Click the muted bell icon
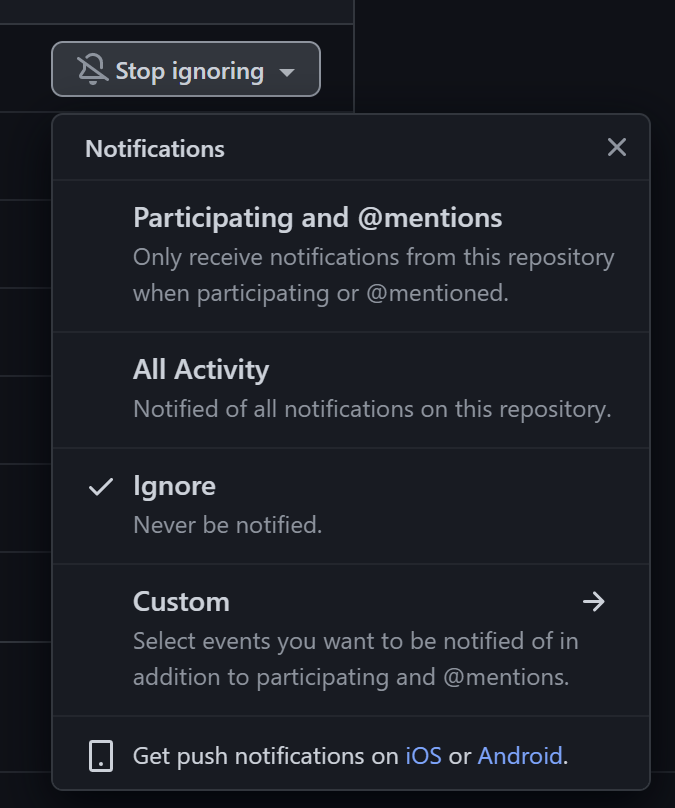Image resolution: width=675 pixels, height=808 pixels. coord(93,70)
